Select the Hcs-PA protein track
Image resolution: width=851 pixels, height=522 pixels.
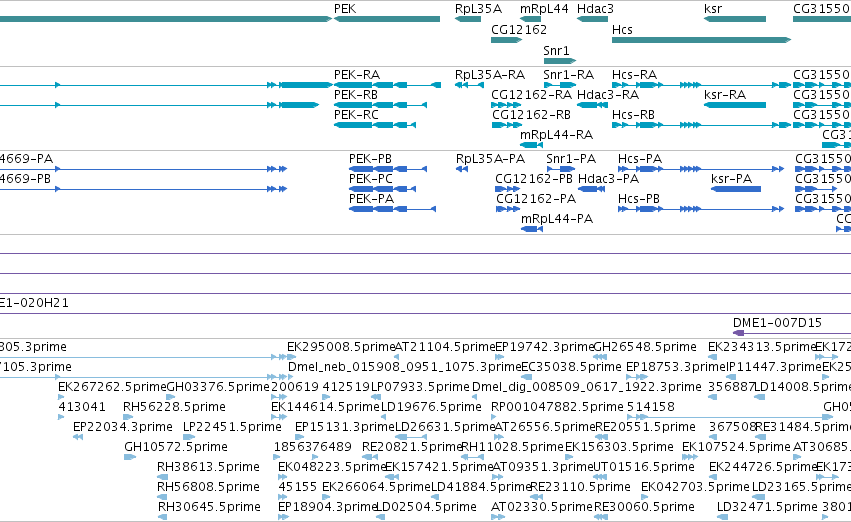click(701, 169)
